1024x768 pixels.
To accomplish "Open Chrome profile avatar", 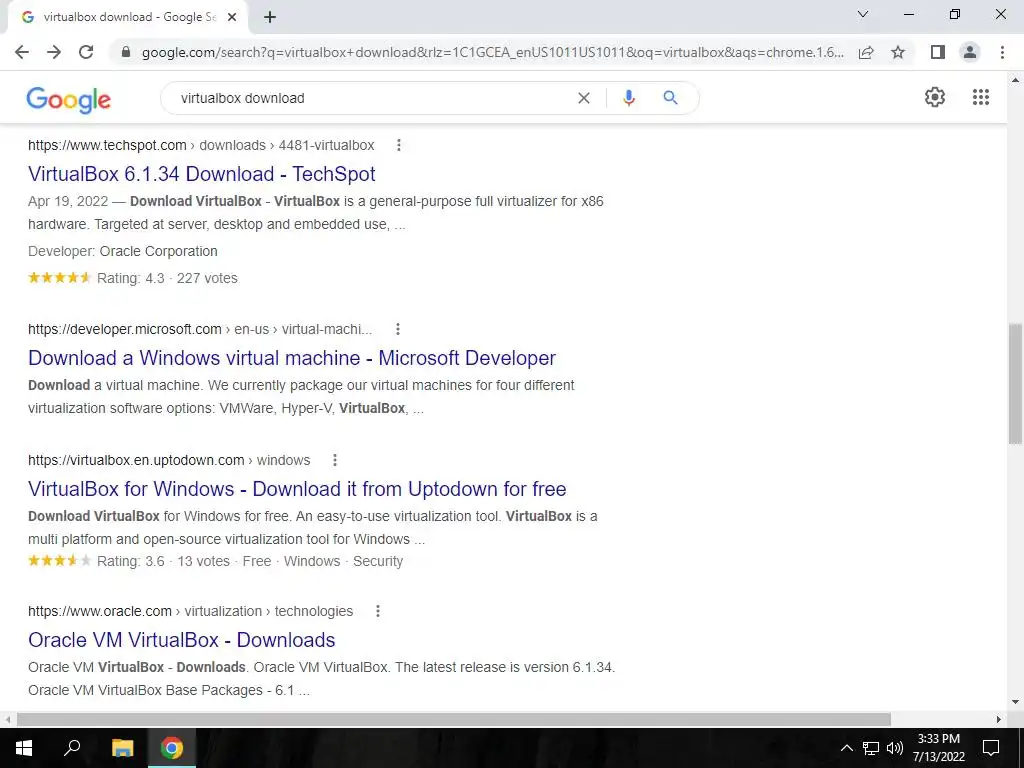I will coord(970,52).
